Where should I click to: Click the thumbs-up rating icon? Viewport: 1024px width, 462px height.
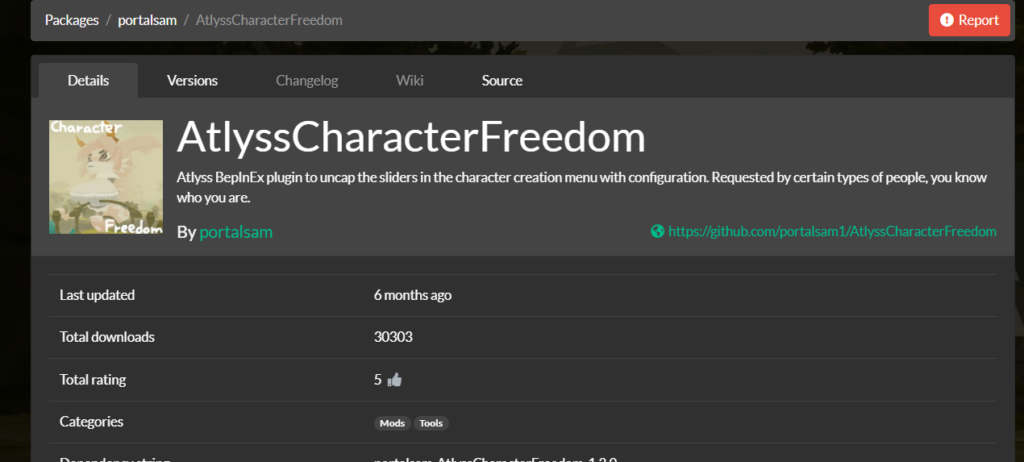coord(394,380)
